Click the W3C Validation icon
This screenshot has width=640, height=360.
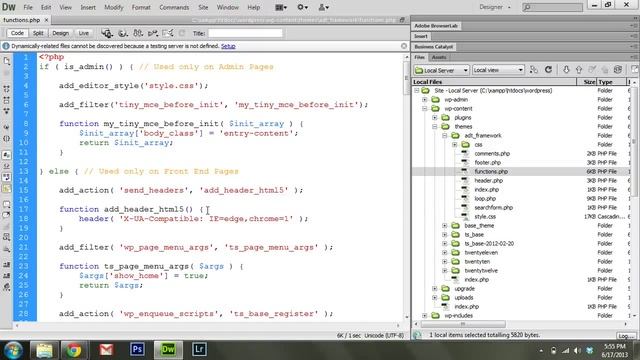pyautogui.click(x=153, y=33)
